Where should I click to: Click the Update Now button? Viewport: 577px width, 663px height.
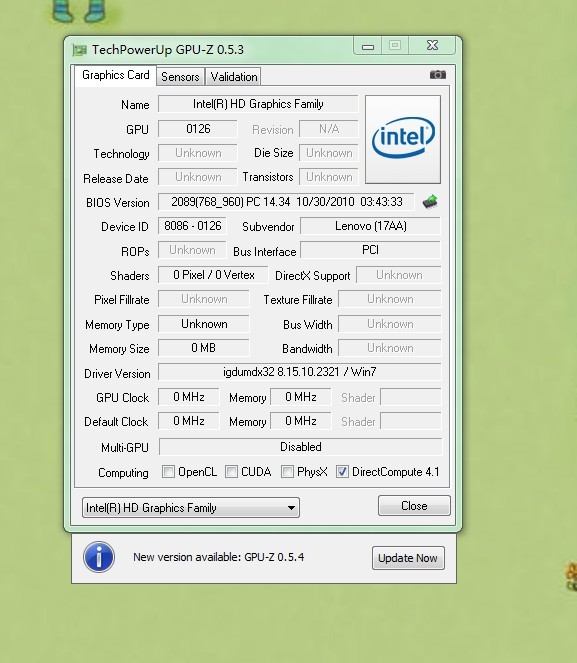click(408, 558)
